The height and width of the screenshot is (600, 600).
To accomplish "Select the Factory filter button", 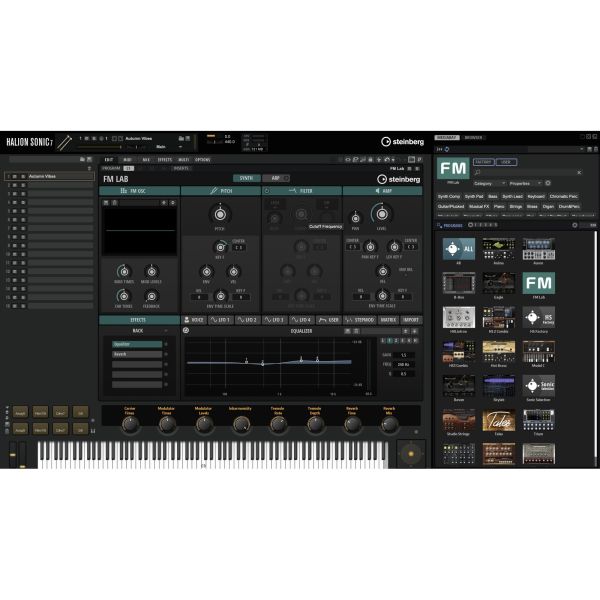I will click(x=483, y=162).
